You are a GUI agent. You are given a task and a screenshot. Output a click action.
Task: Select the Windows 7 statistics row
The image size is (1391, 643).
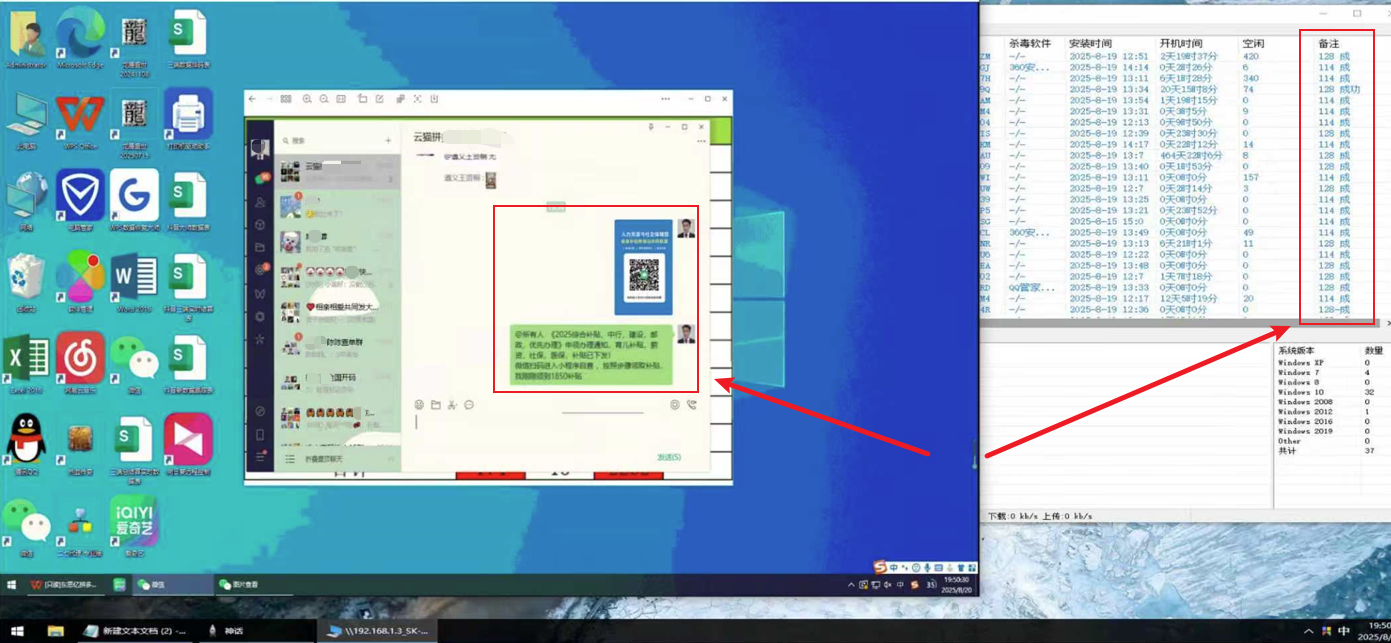[x=1330, y=373]
